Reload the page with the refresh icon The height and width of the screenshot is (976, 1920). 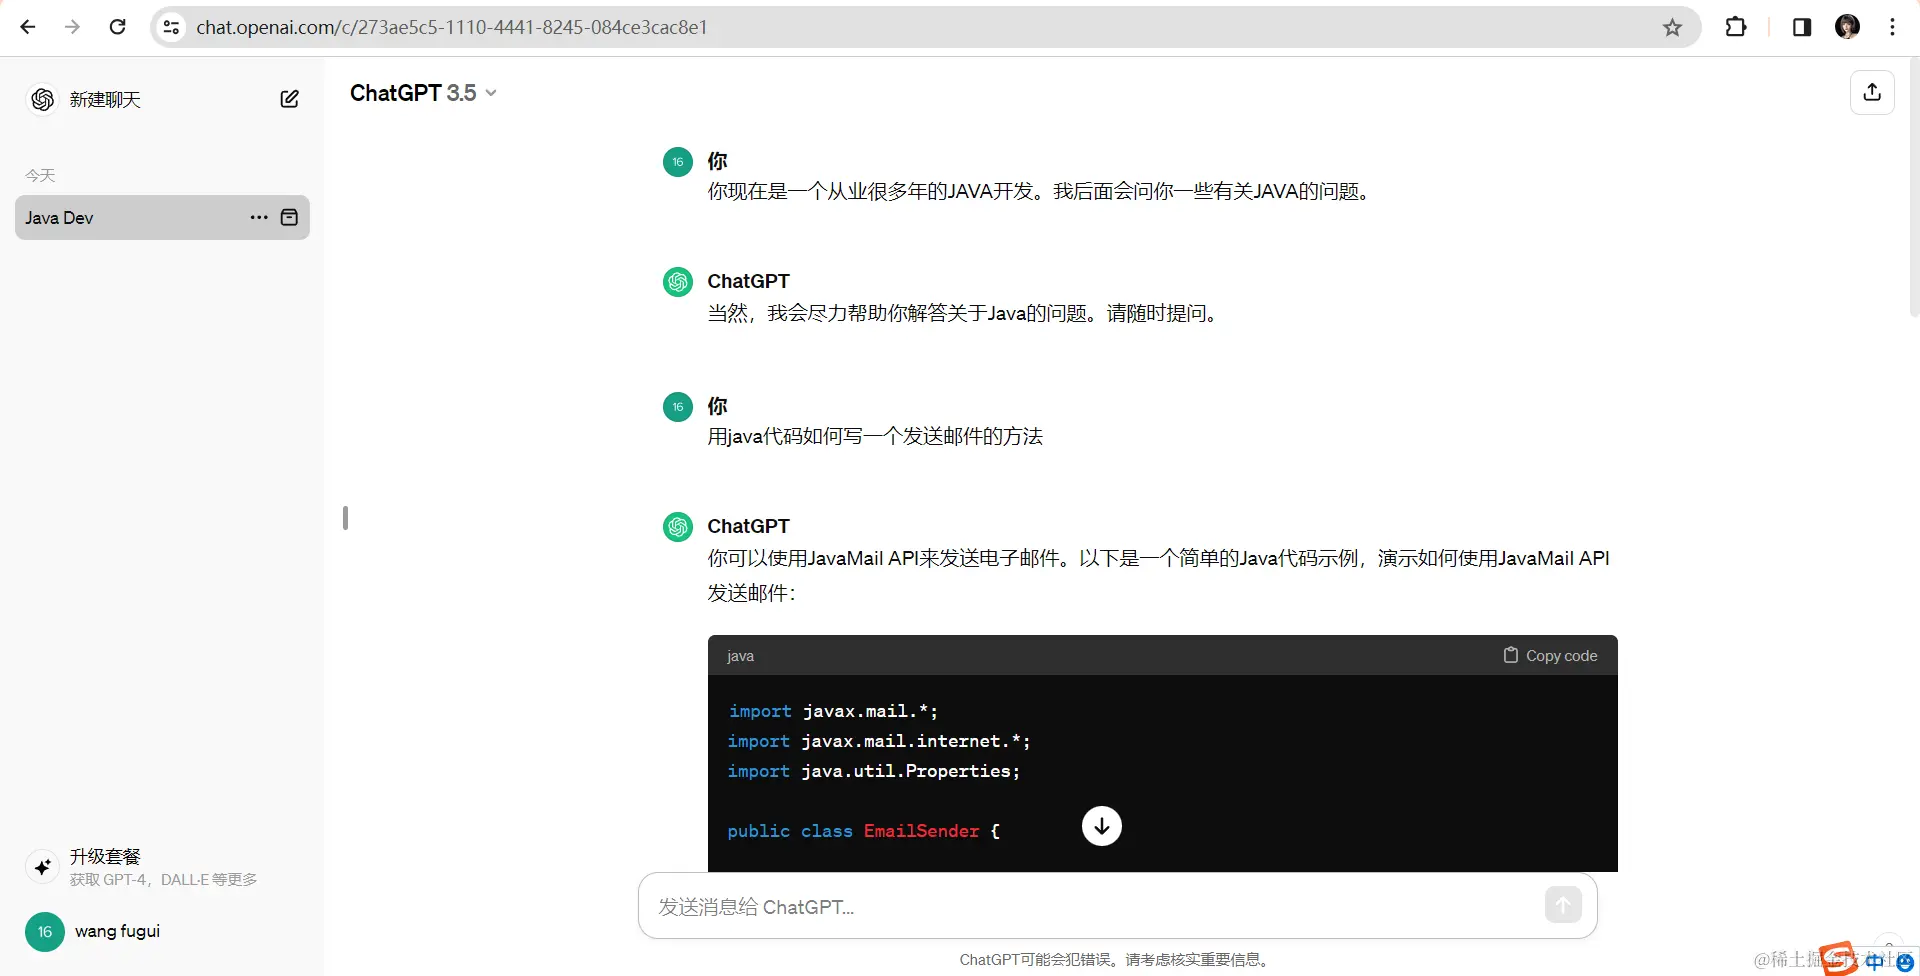pos(117,27)
